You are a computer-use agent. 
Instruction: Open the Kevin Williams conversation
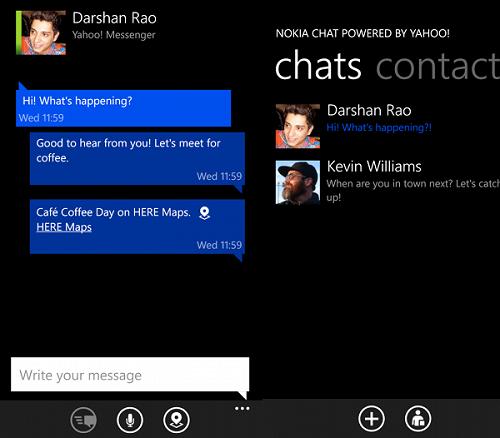[x=388, y=182]
